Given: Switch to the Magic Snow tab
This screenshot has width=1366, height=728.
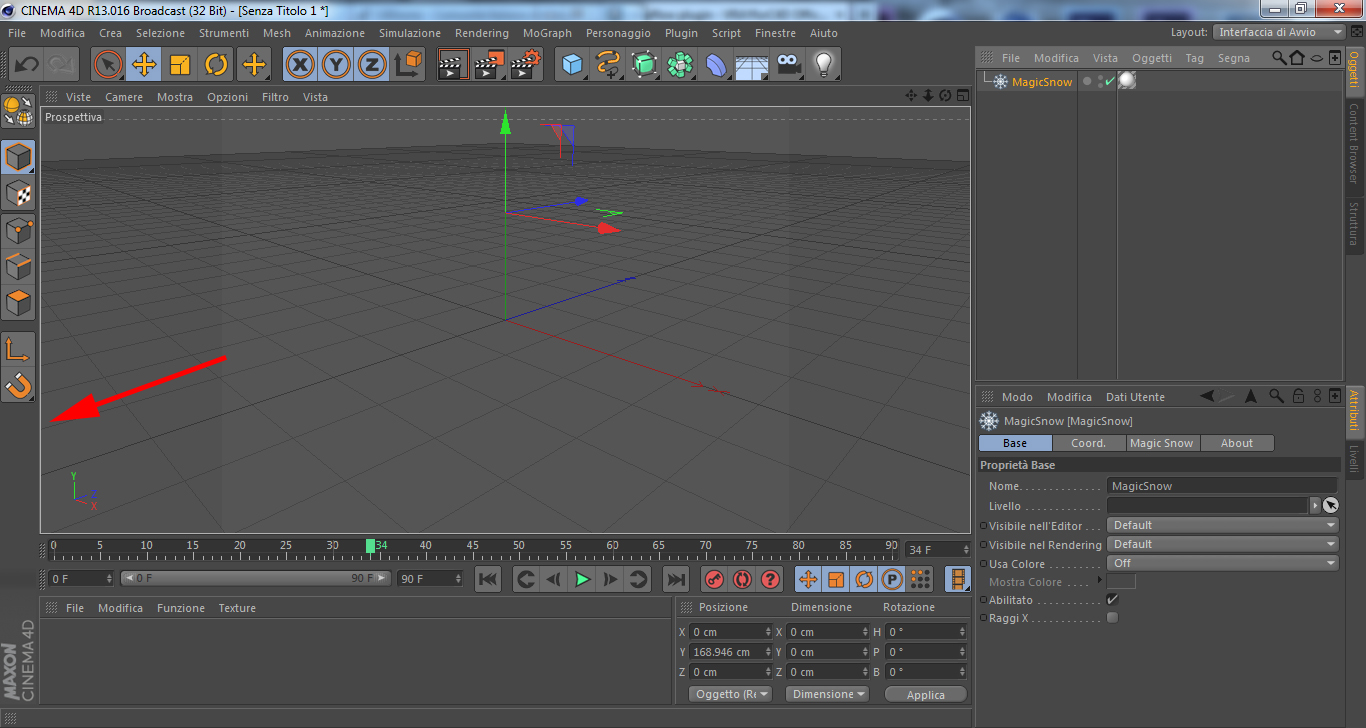Looking at the screenshot, I should coord(1161,443).
